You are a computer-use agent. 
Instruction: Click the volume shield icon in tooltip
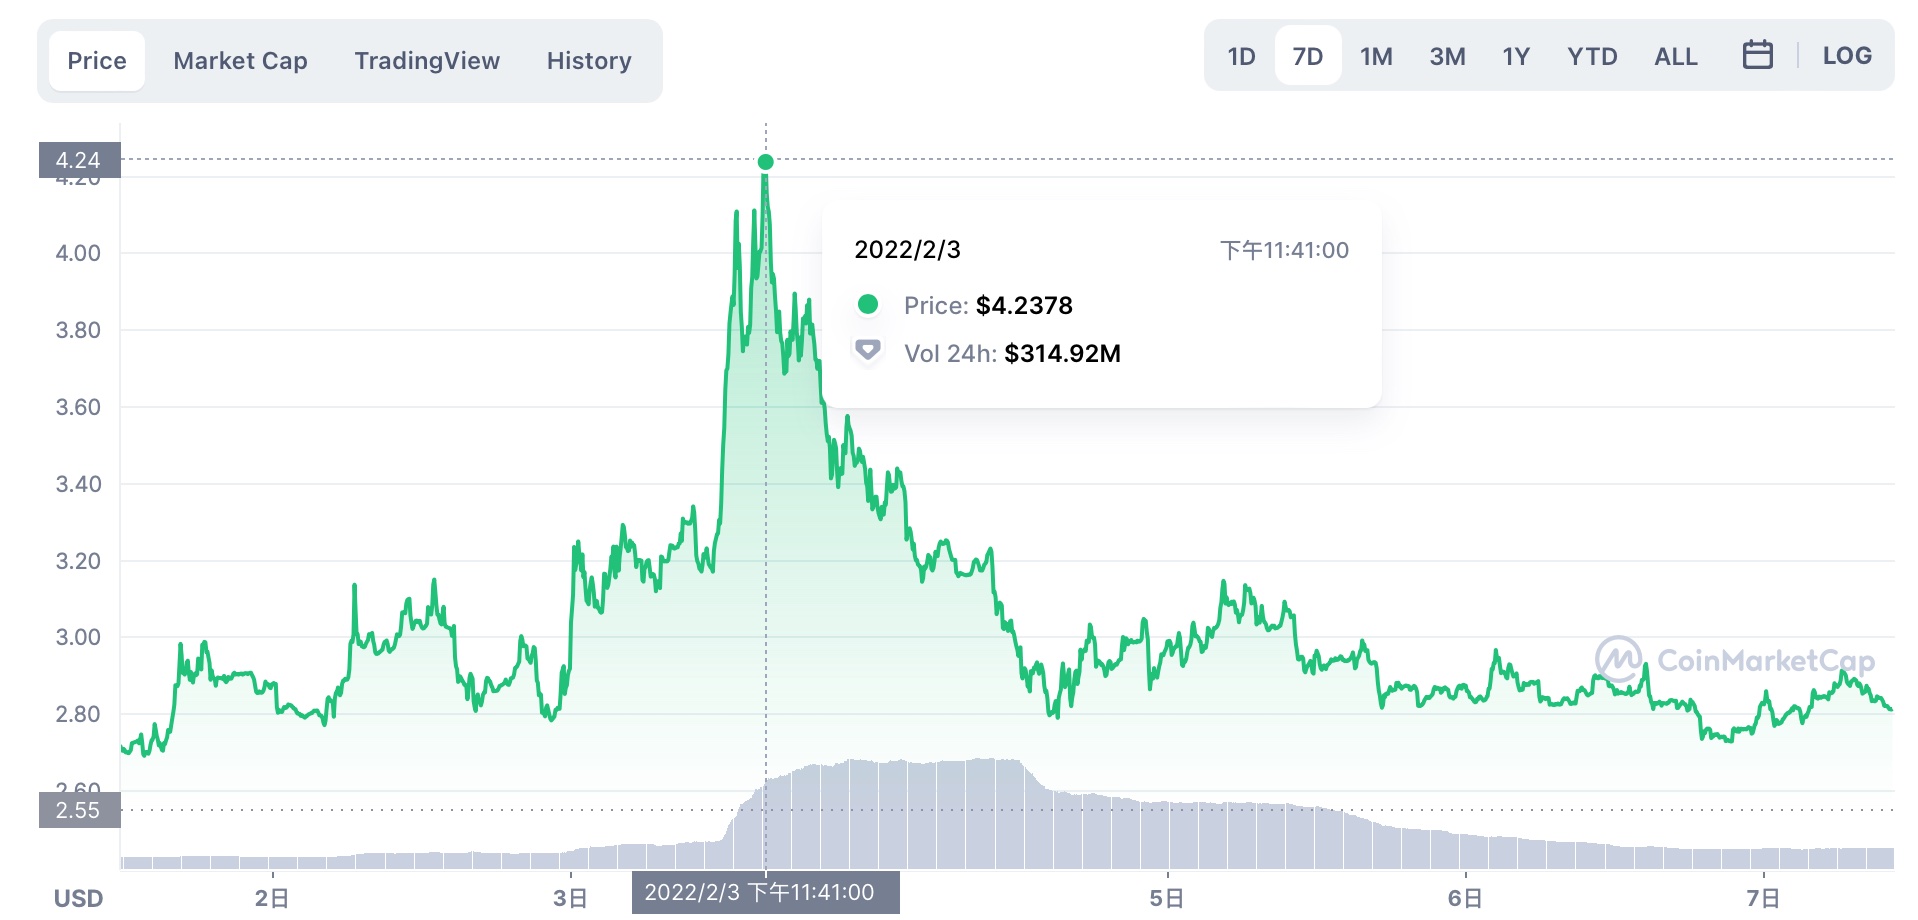(868, 351)
